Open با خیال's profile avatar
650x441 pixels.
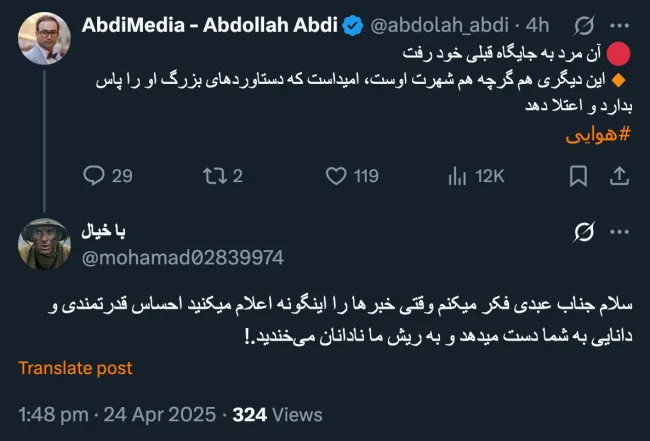[x=43, y=245]
